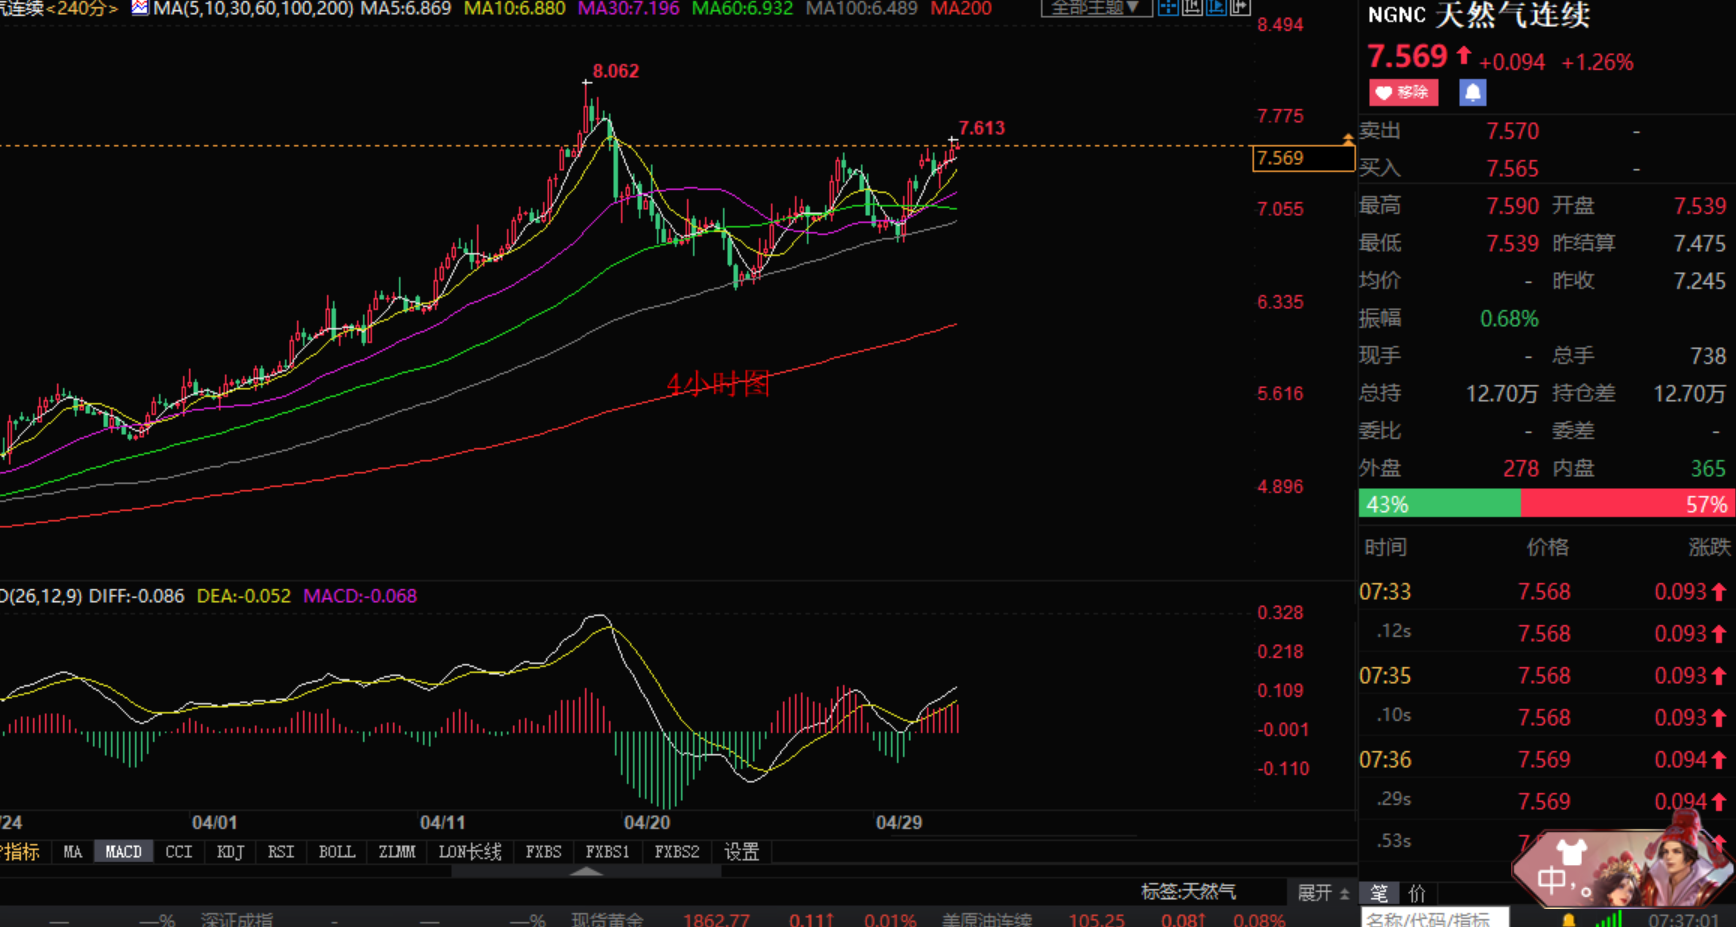Click the blue play-style chart toolbar icon

coord(1216,8)
